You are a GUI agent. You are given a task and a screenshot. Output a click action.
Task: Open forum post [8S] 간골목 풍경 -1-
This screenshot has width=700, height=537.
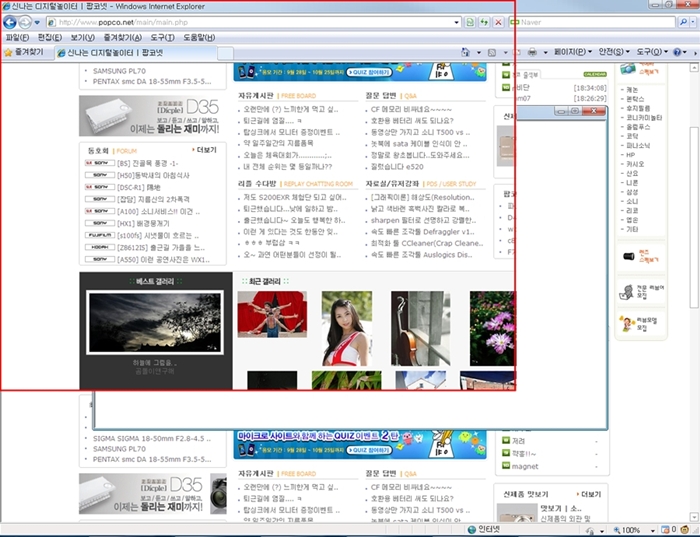click(x=147, y=163)
